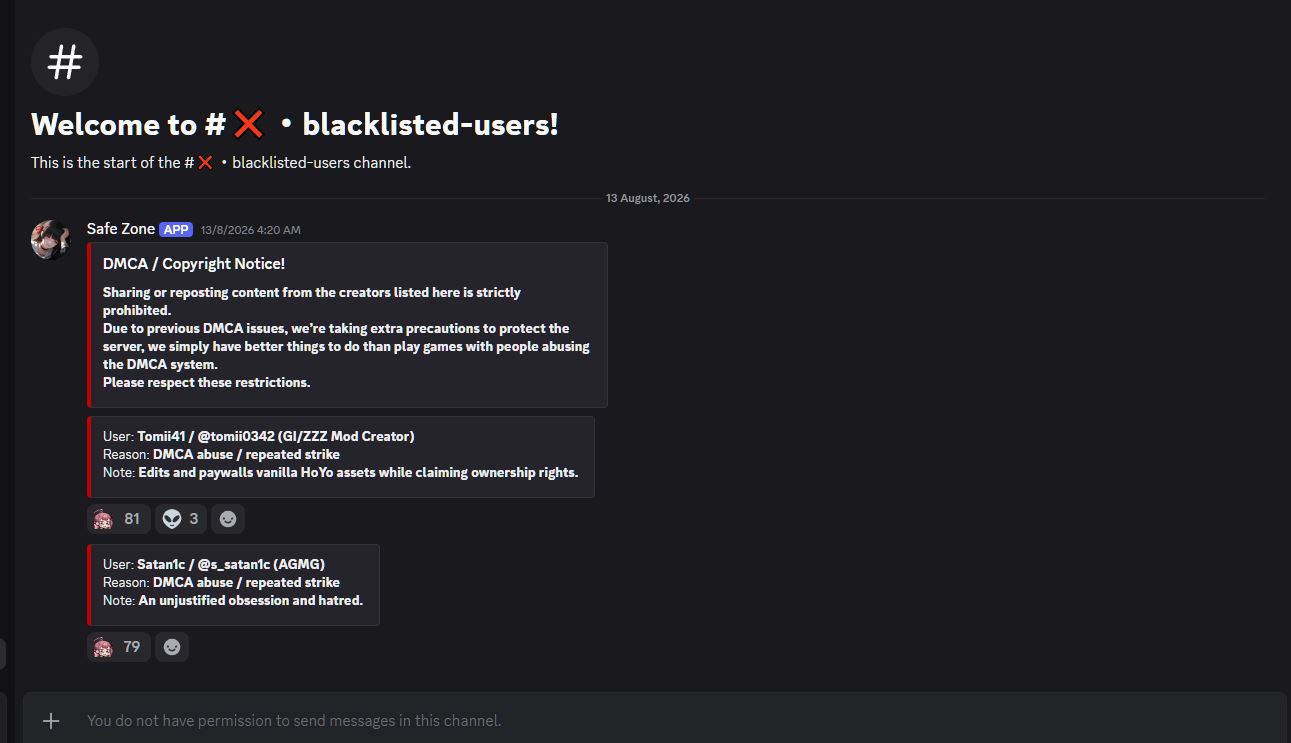Image resolution: width=1291 pixels, height=743 pixels.
Task: Click the "Due to previous DMCA issues" sentence
Action: pos(346,346)
